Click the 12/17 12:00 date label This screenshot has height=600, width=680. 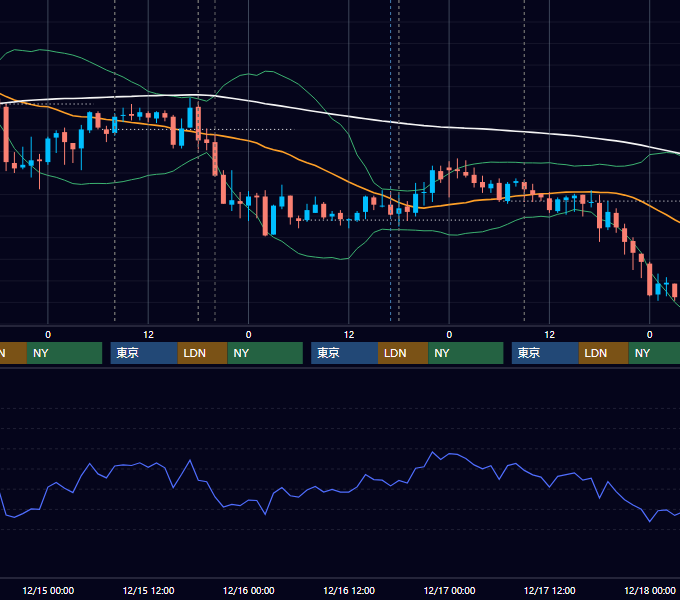click(x=549, y=590)
